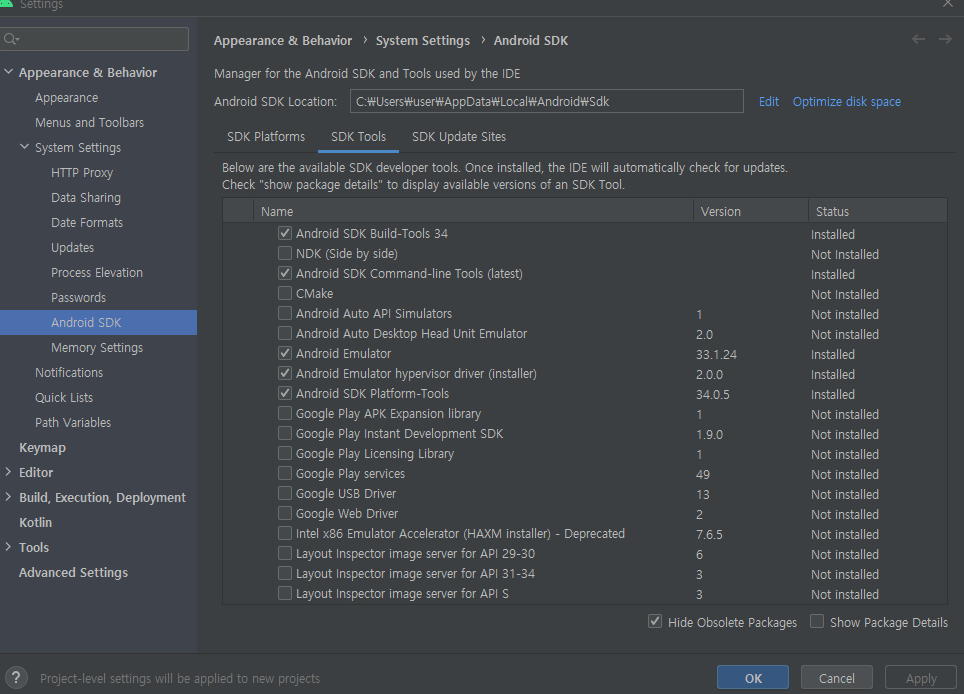Select Quick Lists in the sidebar
This screenshot has height=694, width=964.
click(x=64, y=398)
